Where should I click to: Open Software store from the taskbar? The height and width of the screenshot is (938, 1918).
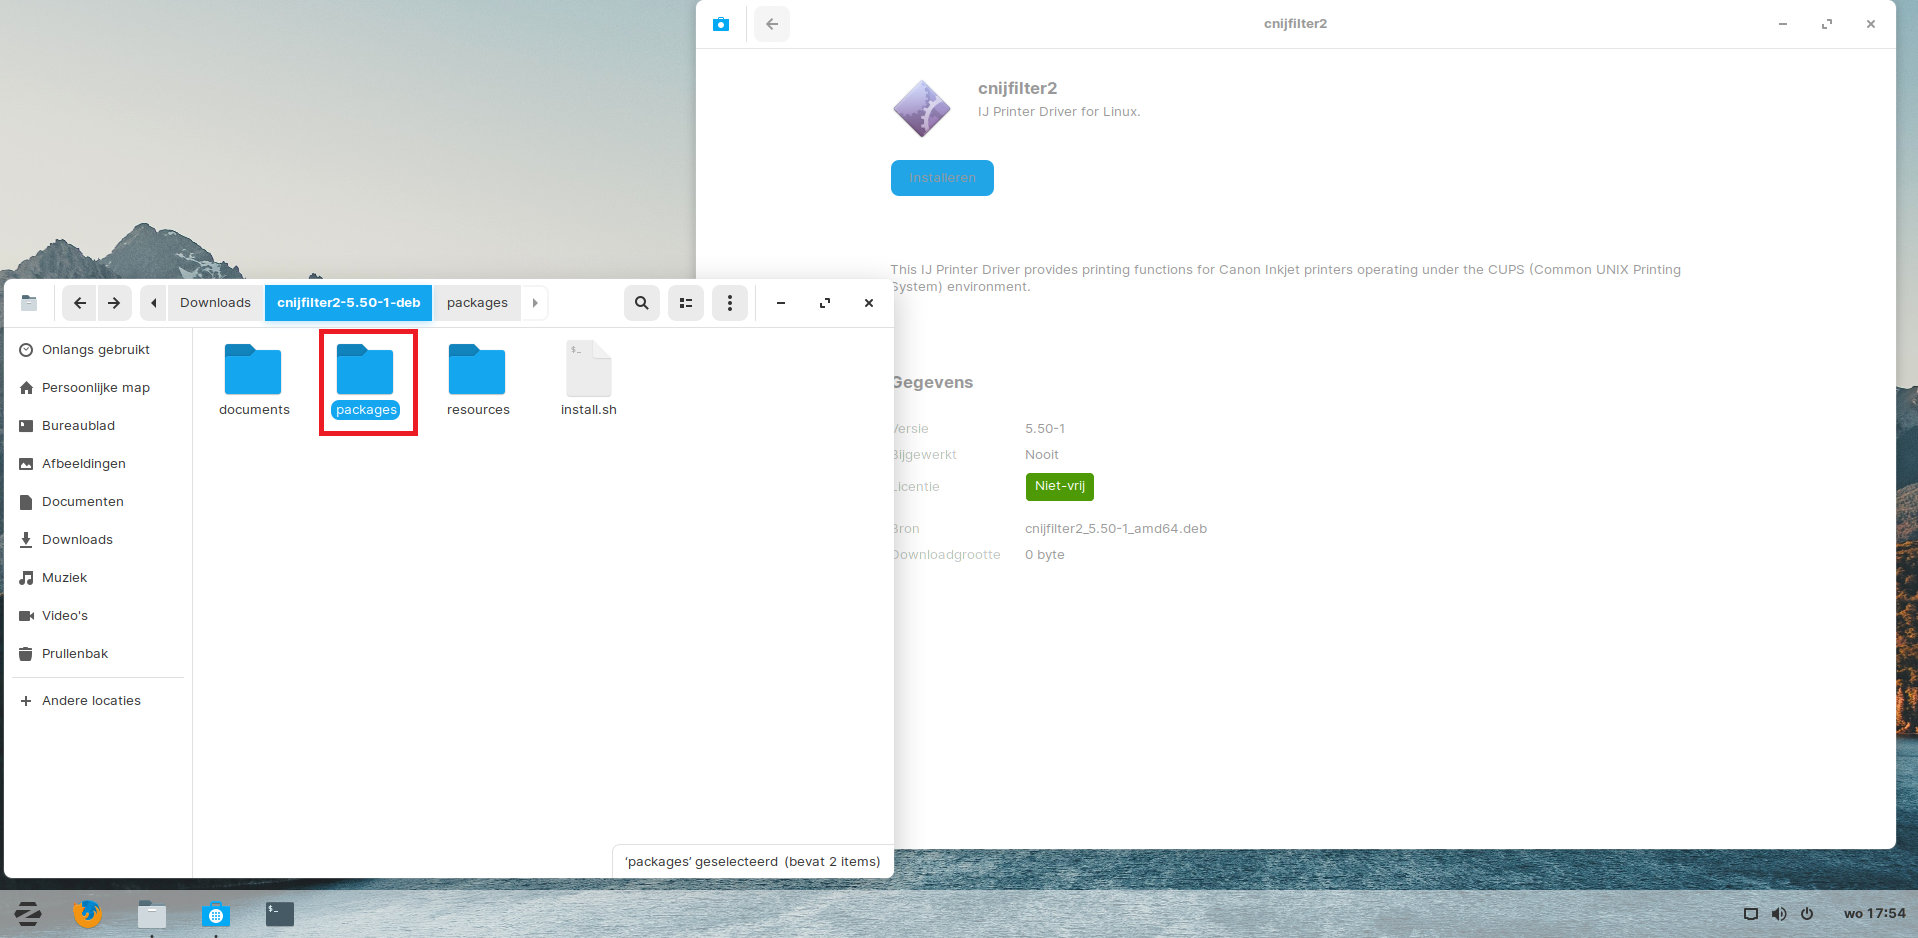coord(215,914)
